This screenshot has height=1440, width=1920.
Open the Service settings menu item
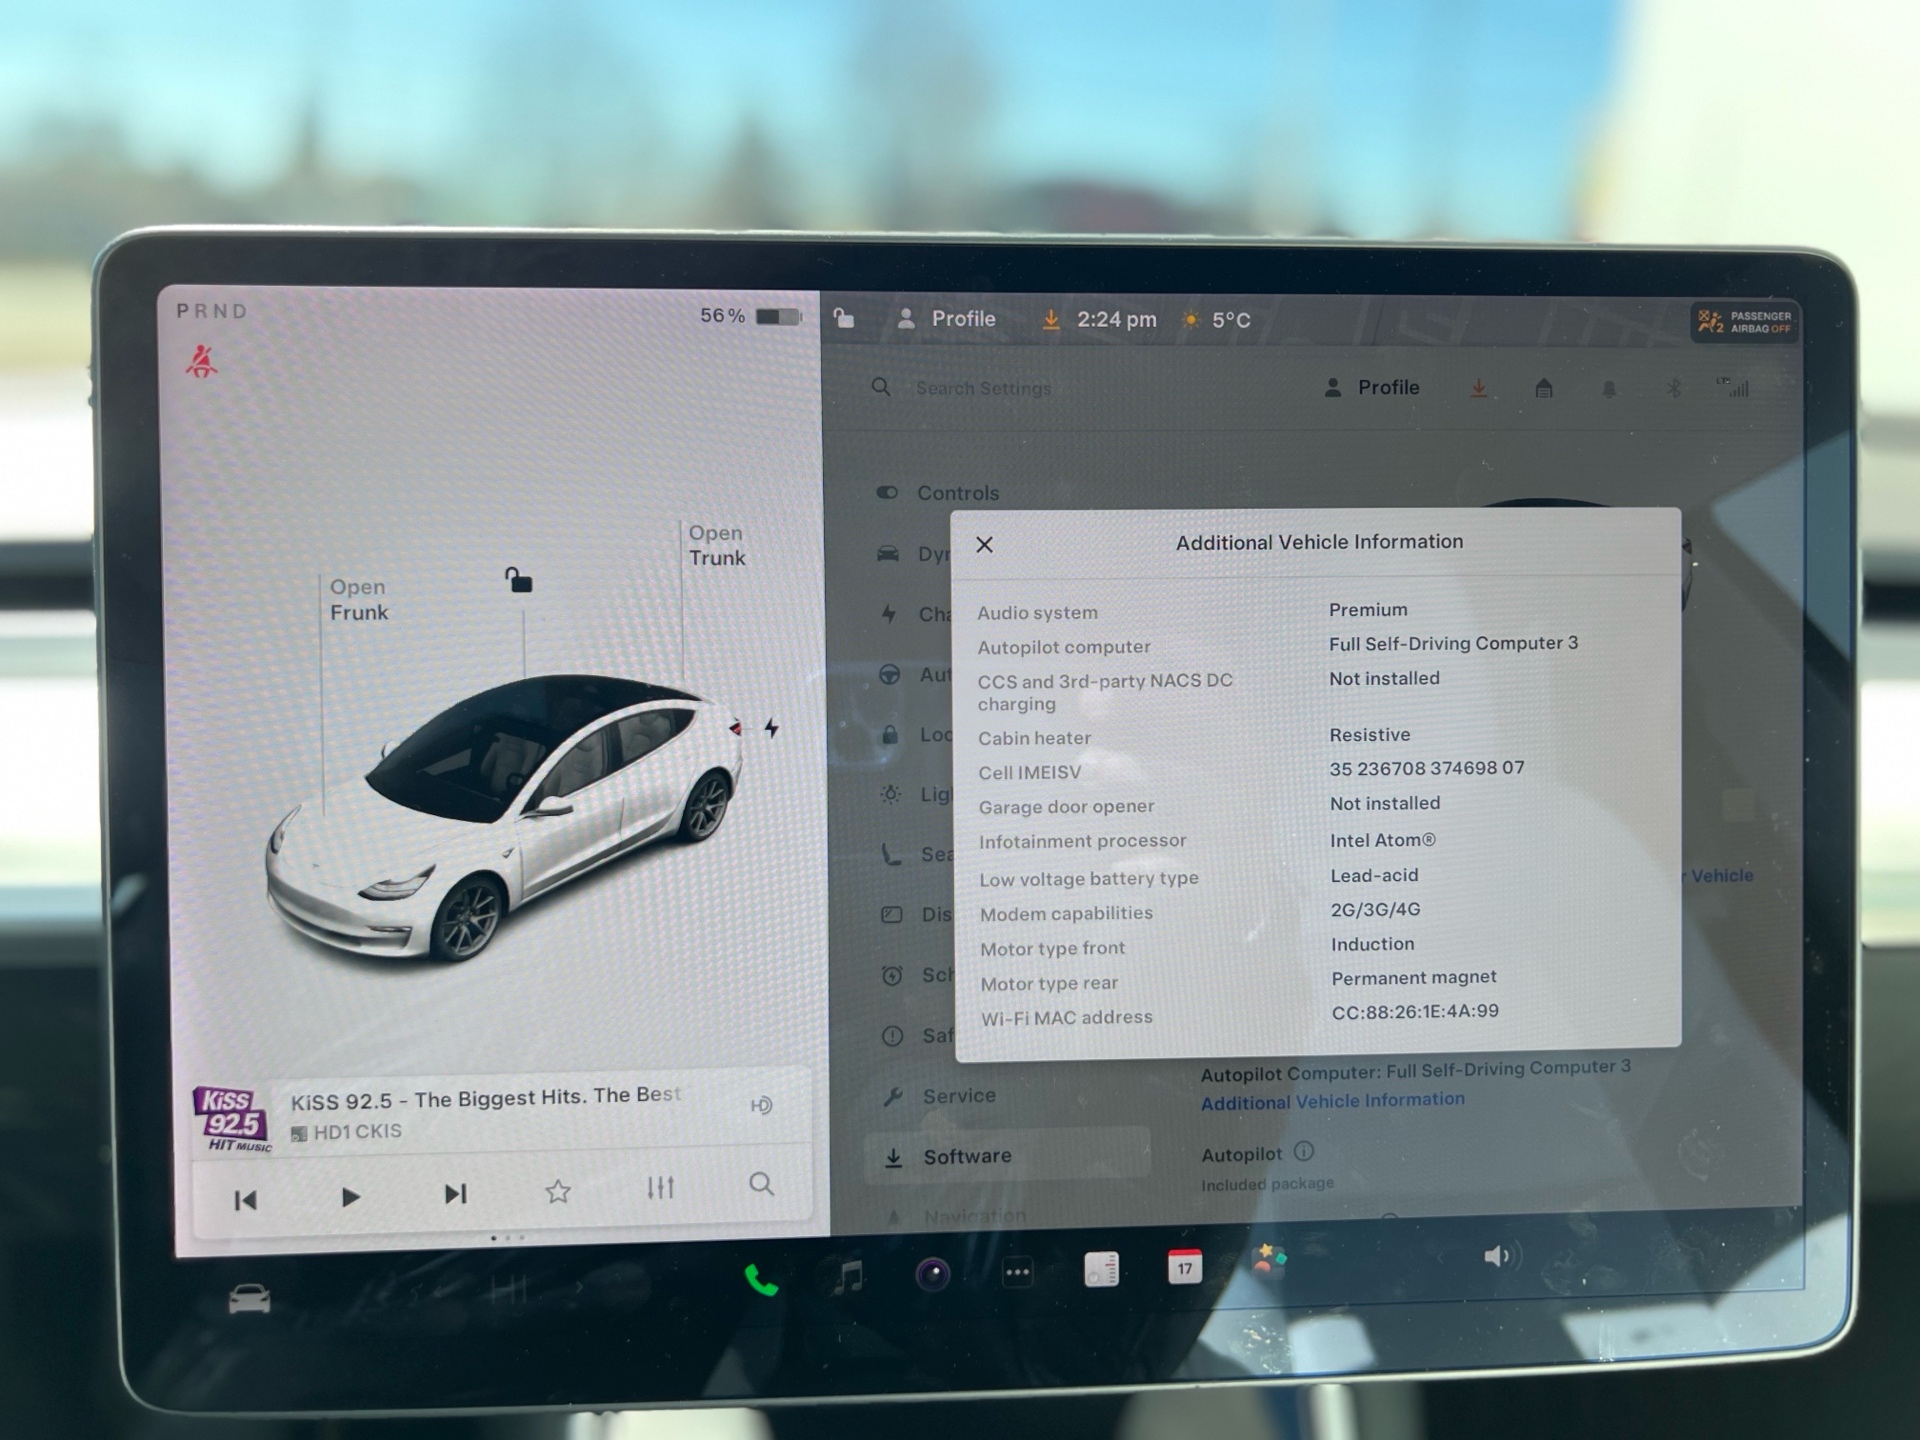tap(958, 1096)
